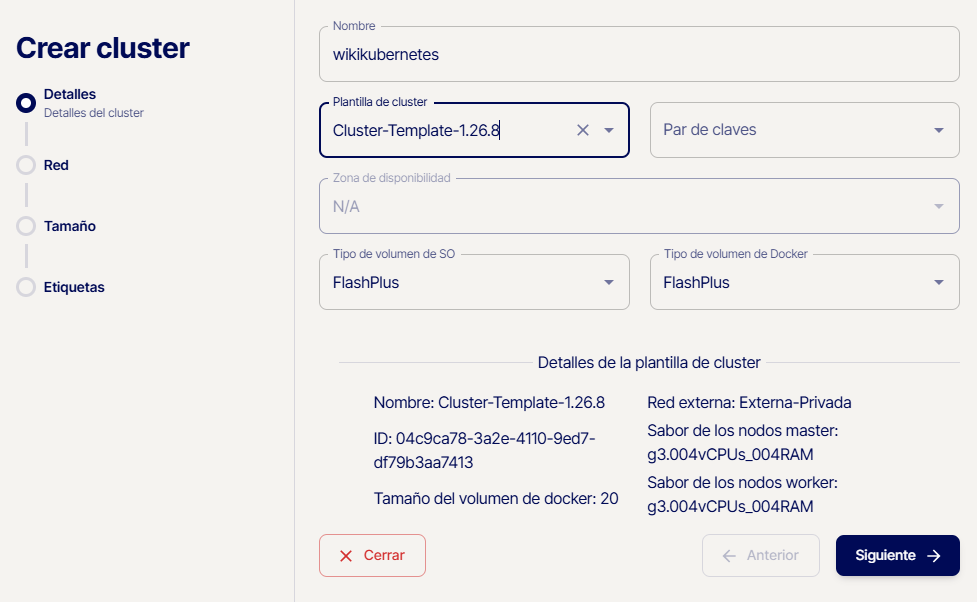Screen dimensions: 977x602
Task: Click the Nombre input field with wikikubernetes
Action: (638, 55)
